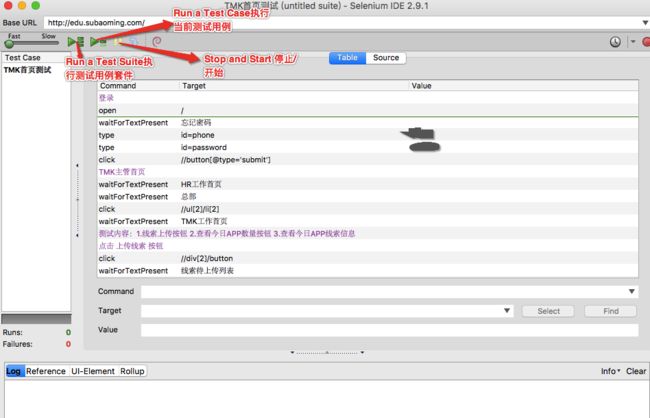The image size is (650, 418).
Task: Open the UI-Element tab
Action: pos(93,371)
